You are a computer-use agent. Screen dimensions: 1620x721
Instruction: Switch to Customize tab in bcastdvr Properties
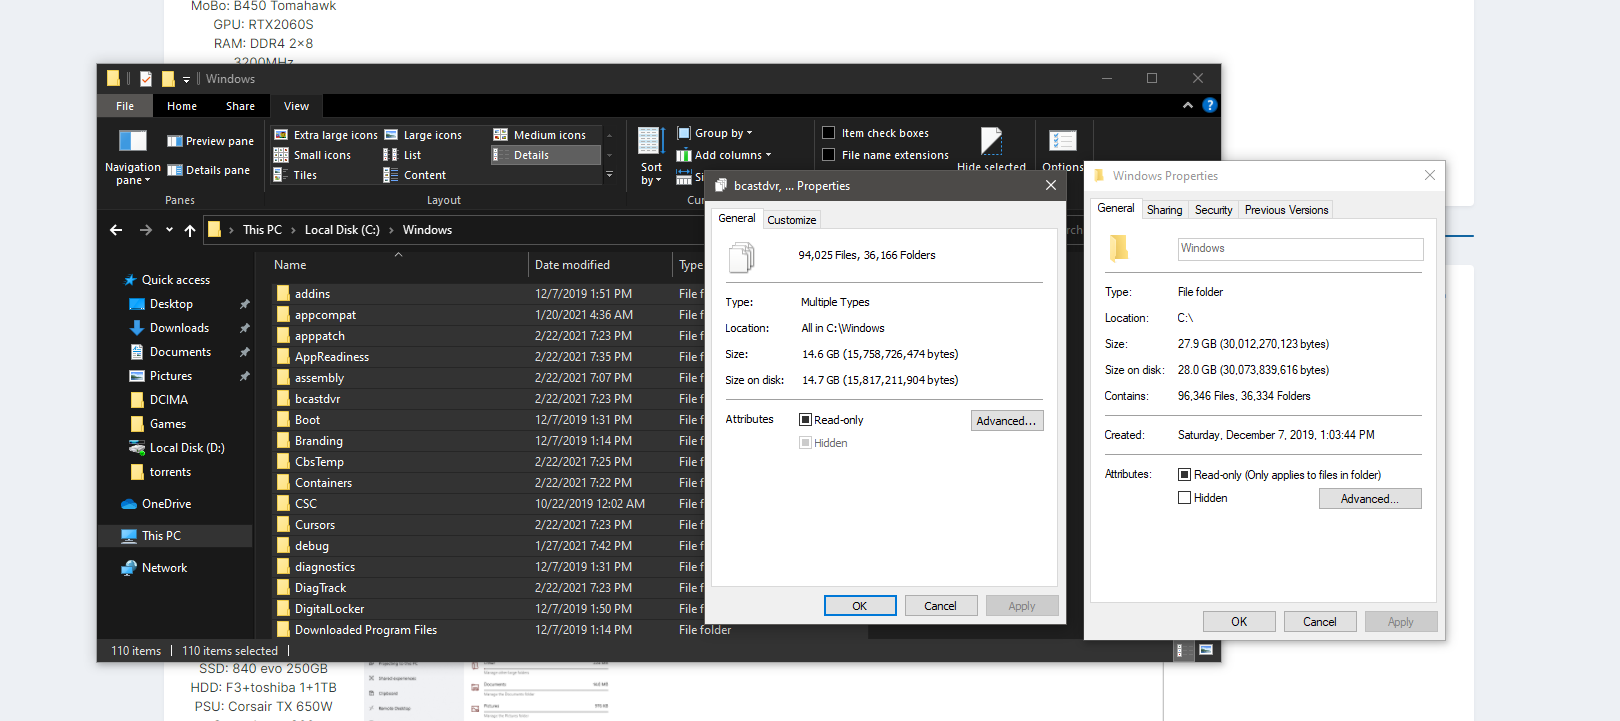(x=792, y=220)
